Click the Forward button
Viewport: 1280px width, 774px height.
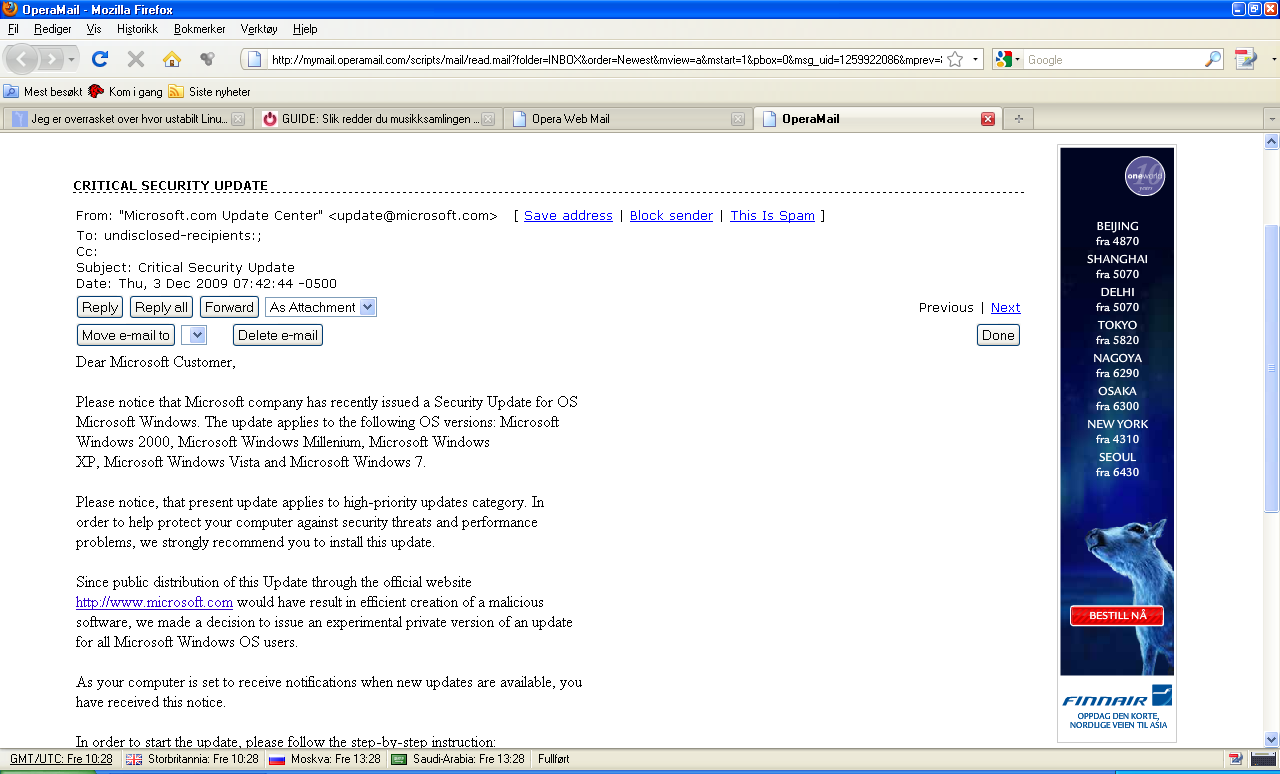(229, 307)
